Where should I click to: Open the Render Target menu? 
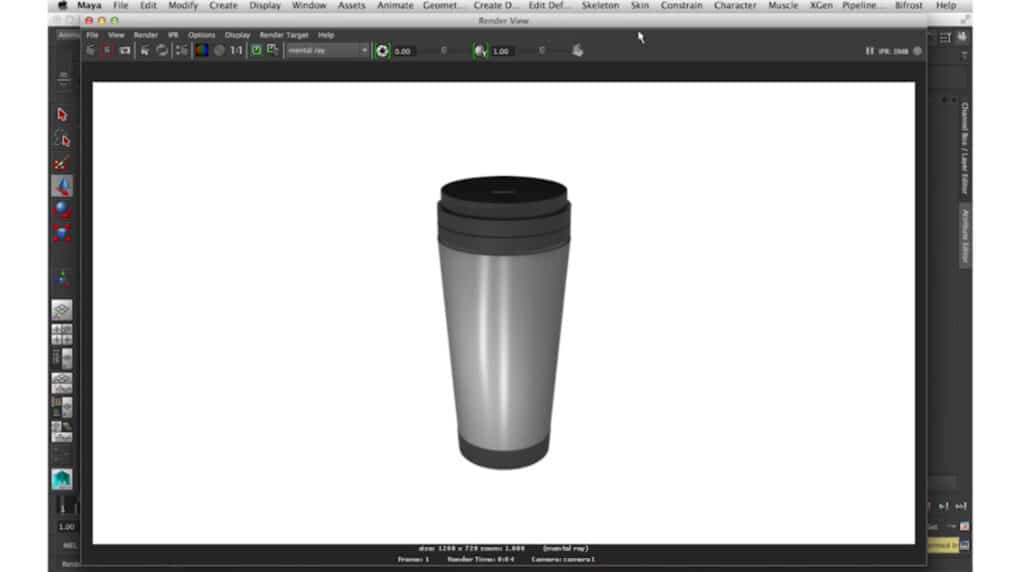click(x=284, y=35)
